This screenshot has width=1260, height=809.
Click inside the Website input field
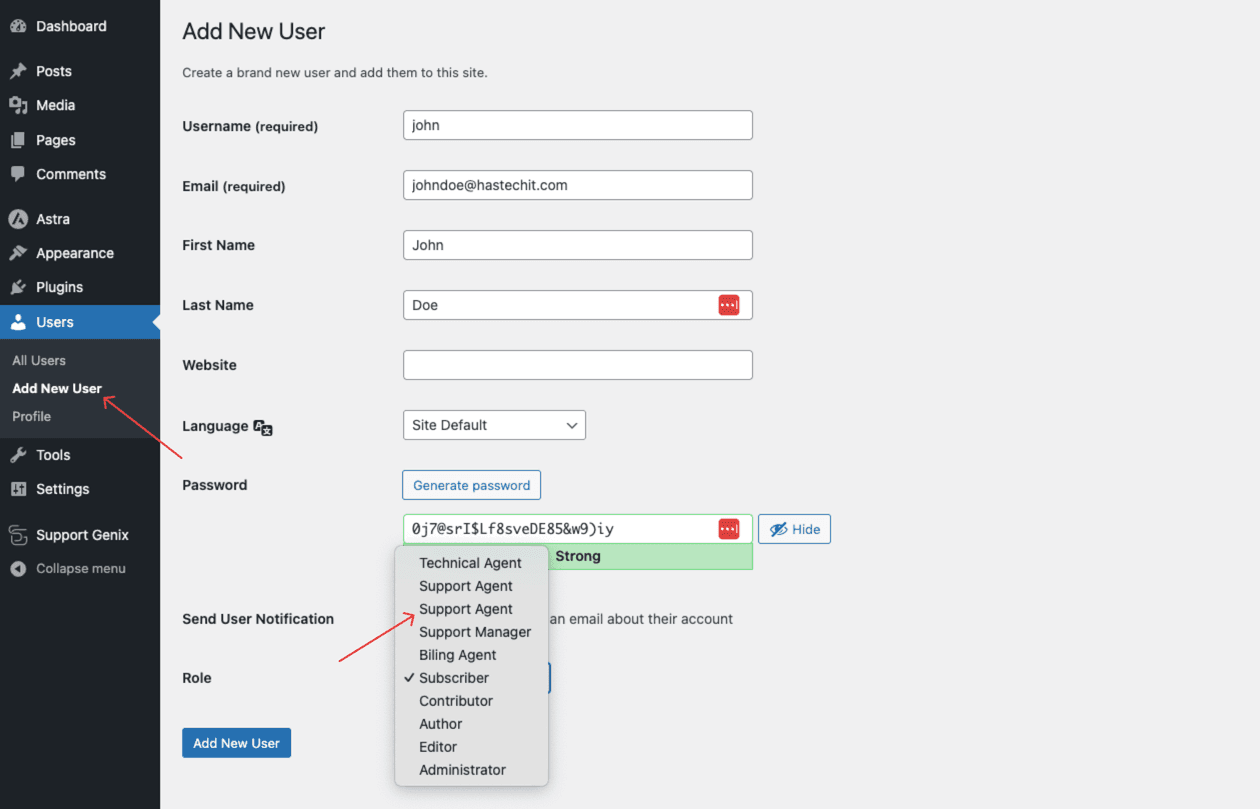[577, 365]
